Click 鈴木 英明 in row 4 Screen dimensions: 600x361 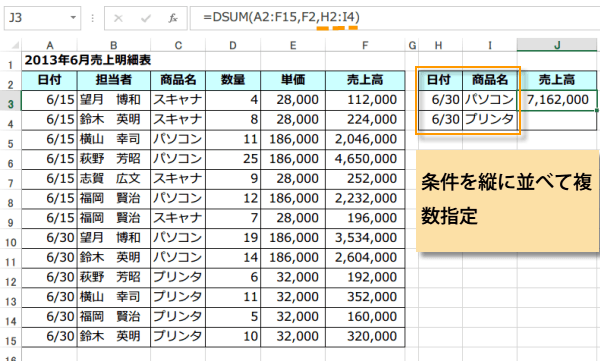114,120
